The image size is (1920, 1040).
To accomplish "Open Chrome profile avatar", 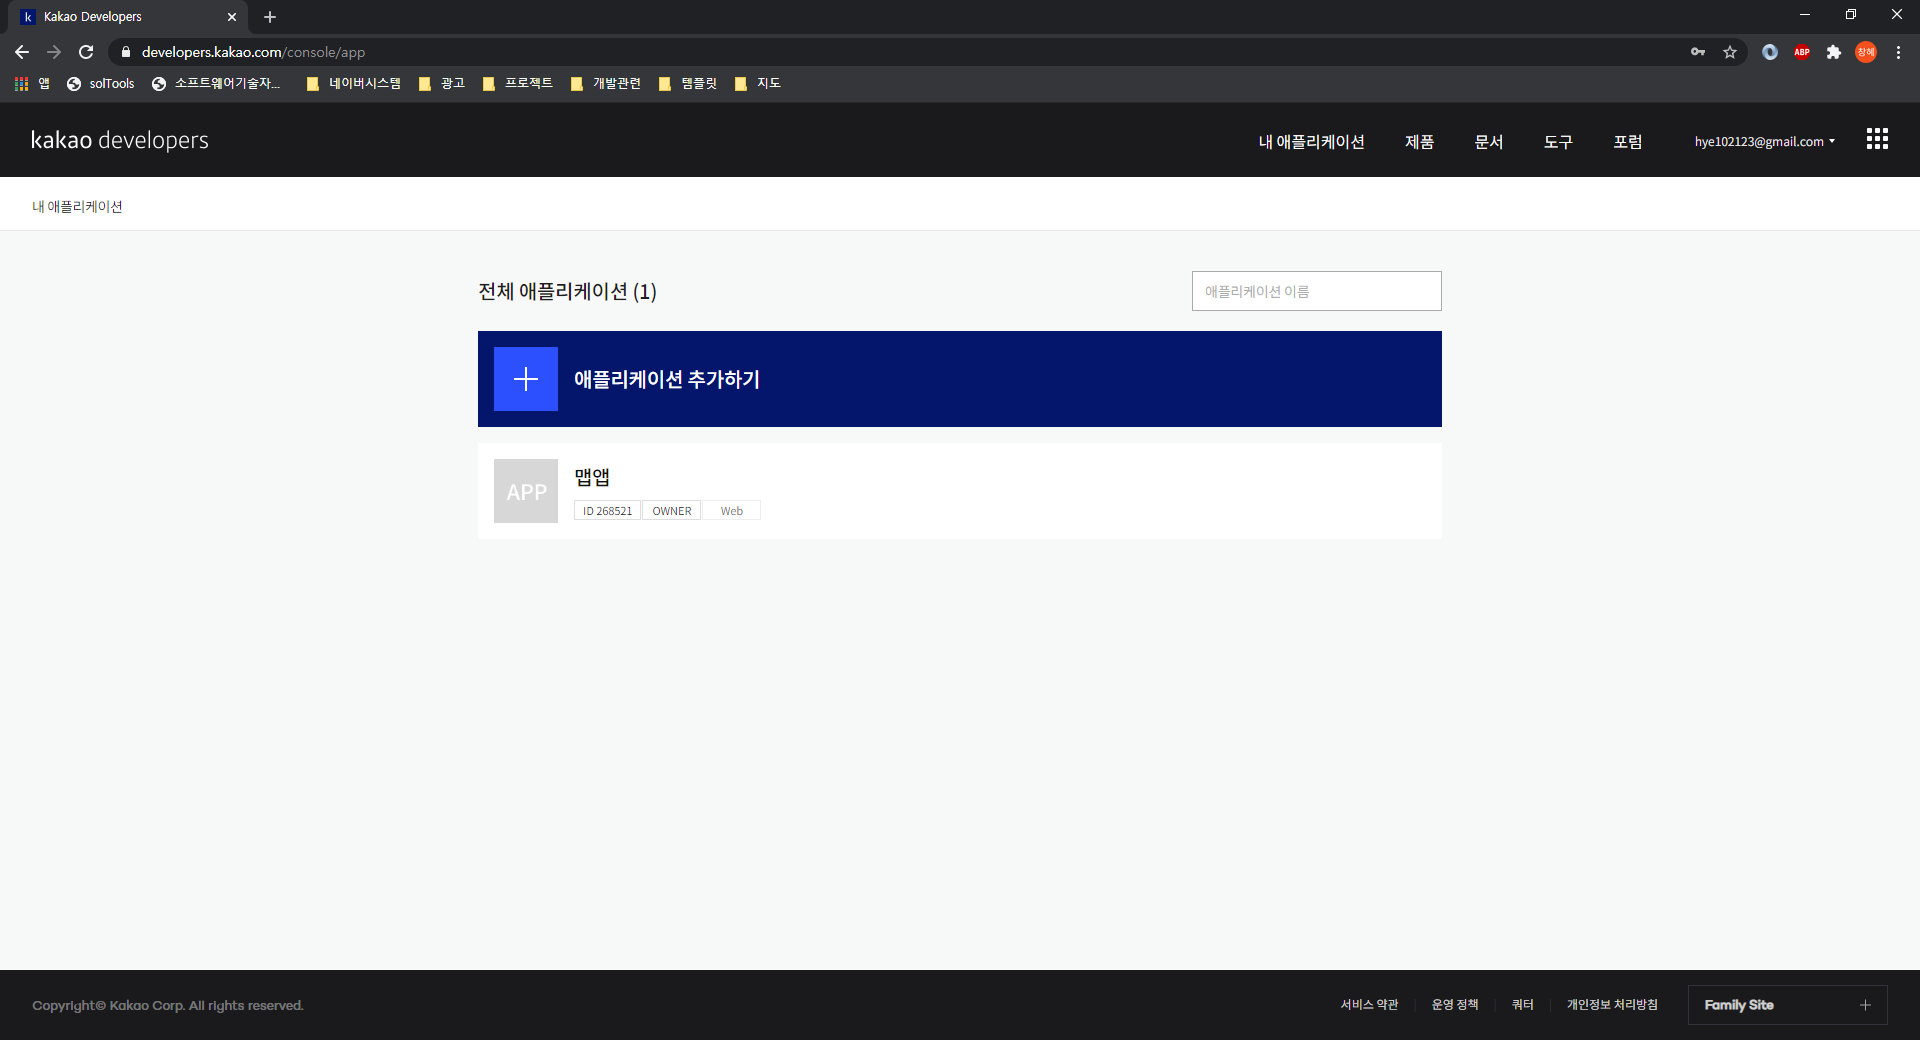I will [1866, 52].
